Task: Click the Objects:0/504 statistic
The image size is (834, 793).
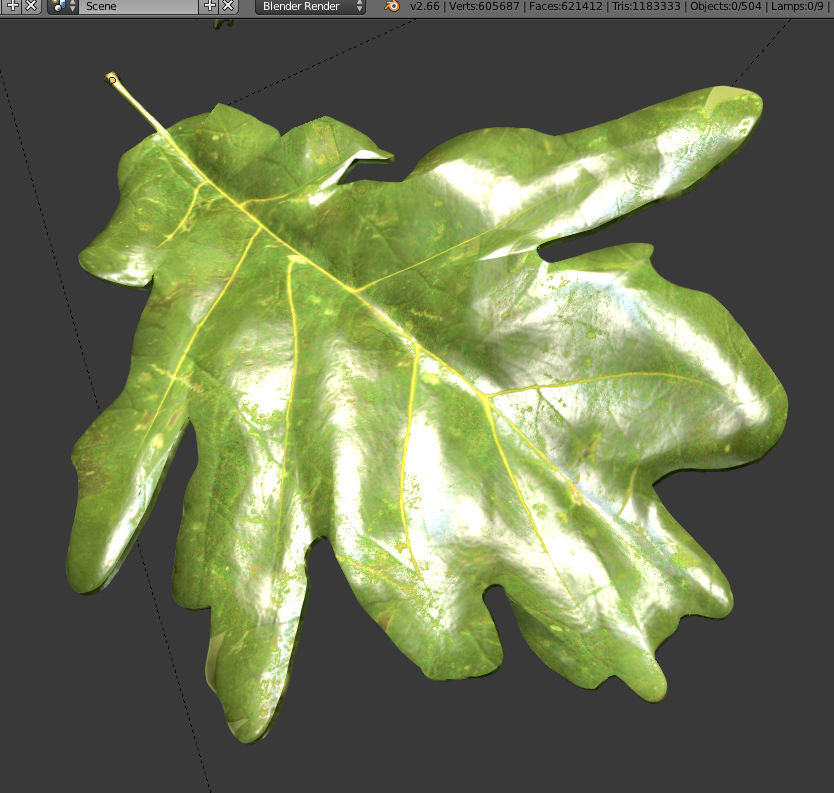Action: [725, 6]
